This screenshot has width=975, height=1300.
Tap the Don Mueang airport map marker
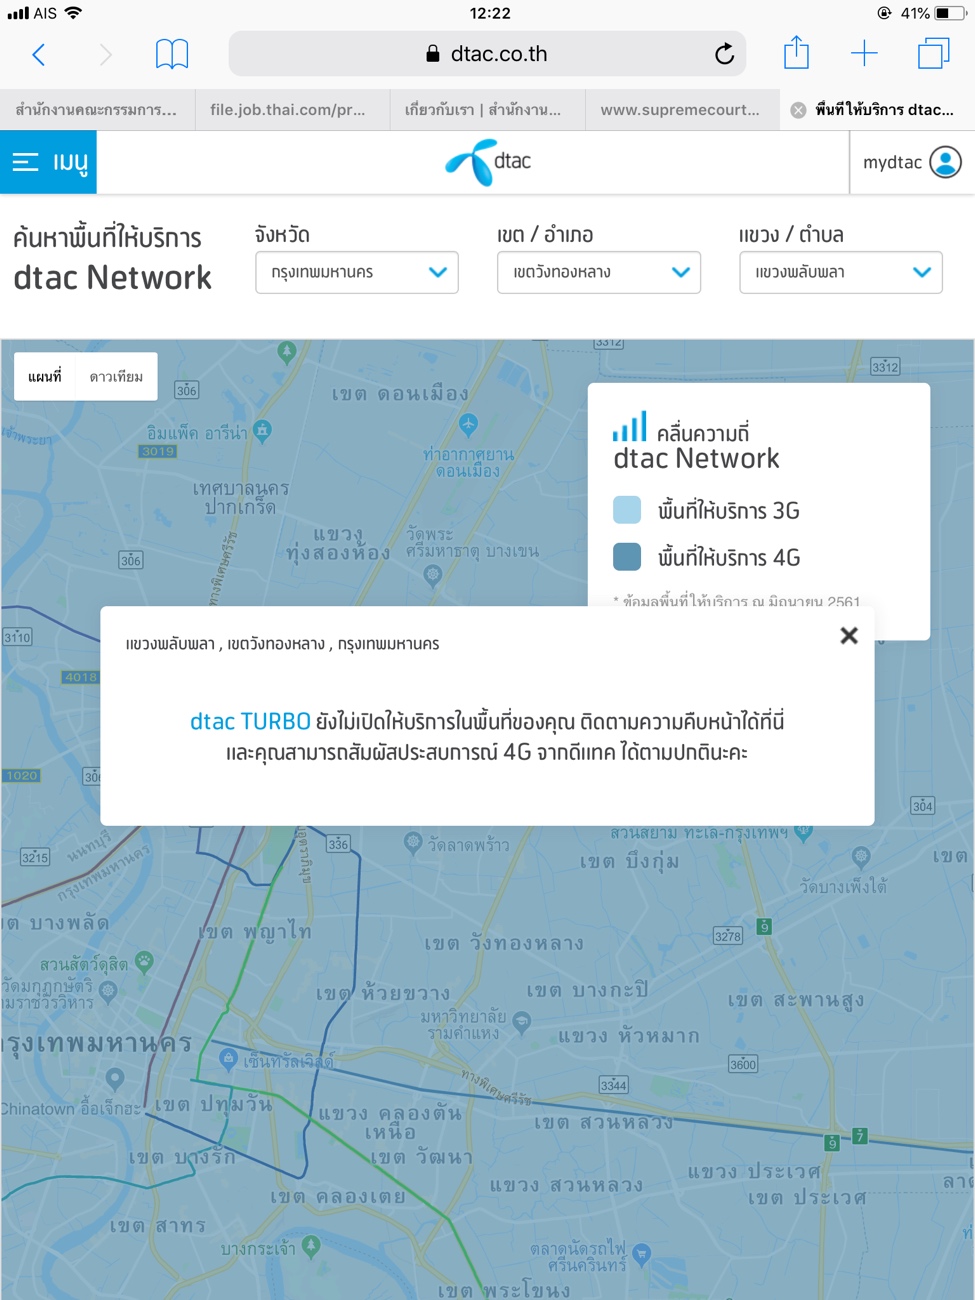click(x=468, y=424)
